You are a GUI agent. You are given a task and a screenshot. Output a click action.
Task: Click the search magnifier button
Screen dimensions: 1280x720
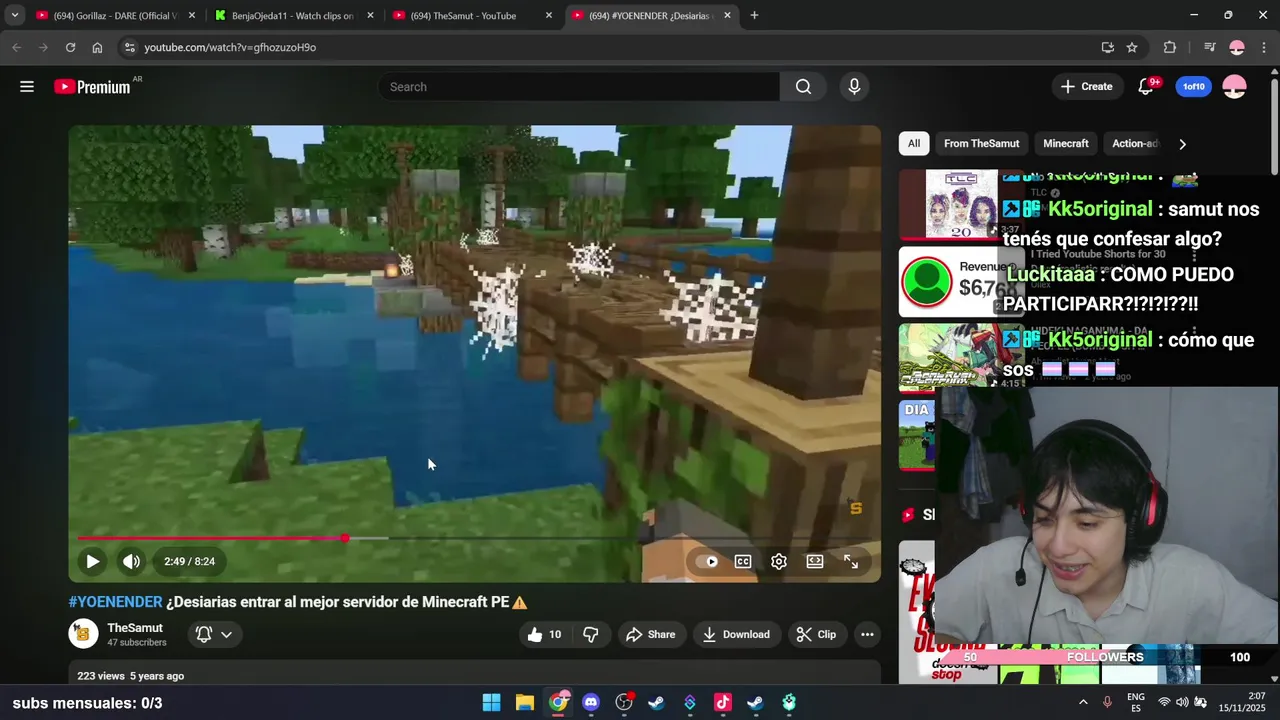click(x=803, y=87)
